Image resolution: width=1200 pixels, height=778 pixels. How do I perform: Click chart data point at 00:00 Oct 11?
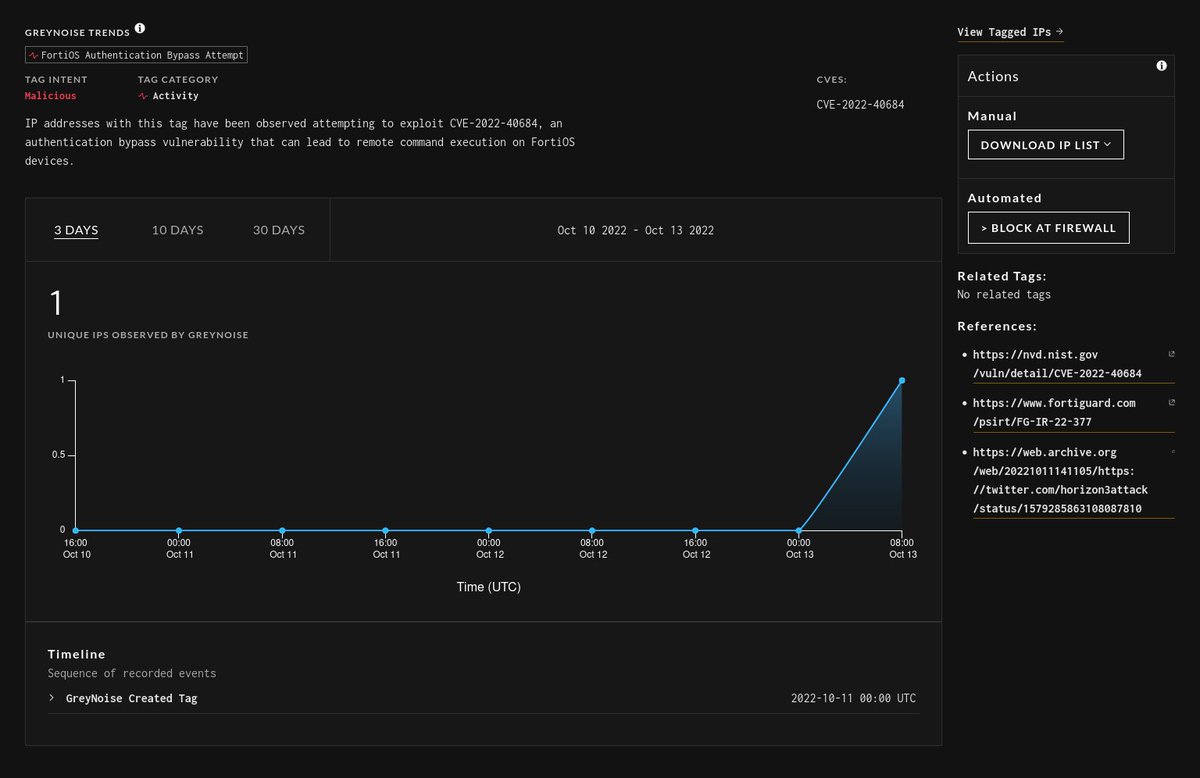point(179,530)
